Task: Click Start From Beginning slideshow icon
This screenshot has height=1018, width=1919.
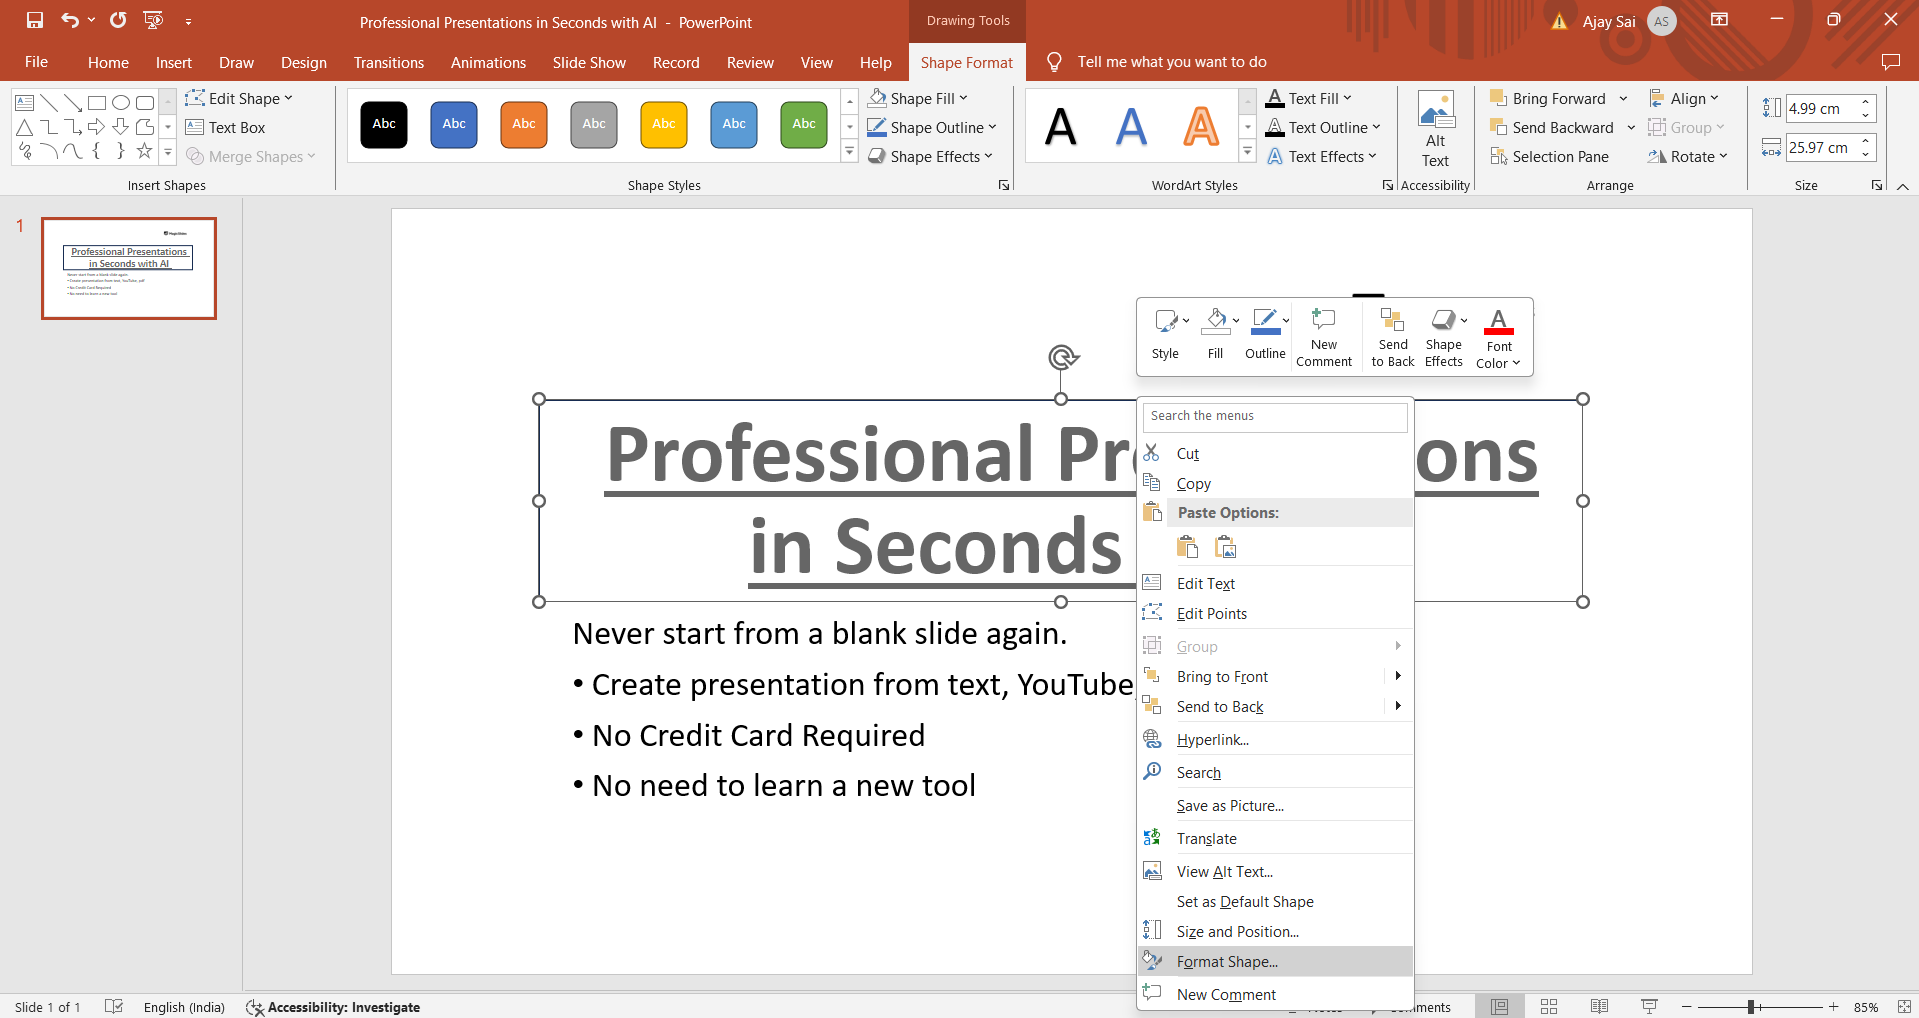Action: pos(153,20)
